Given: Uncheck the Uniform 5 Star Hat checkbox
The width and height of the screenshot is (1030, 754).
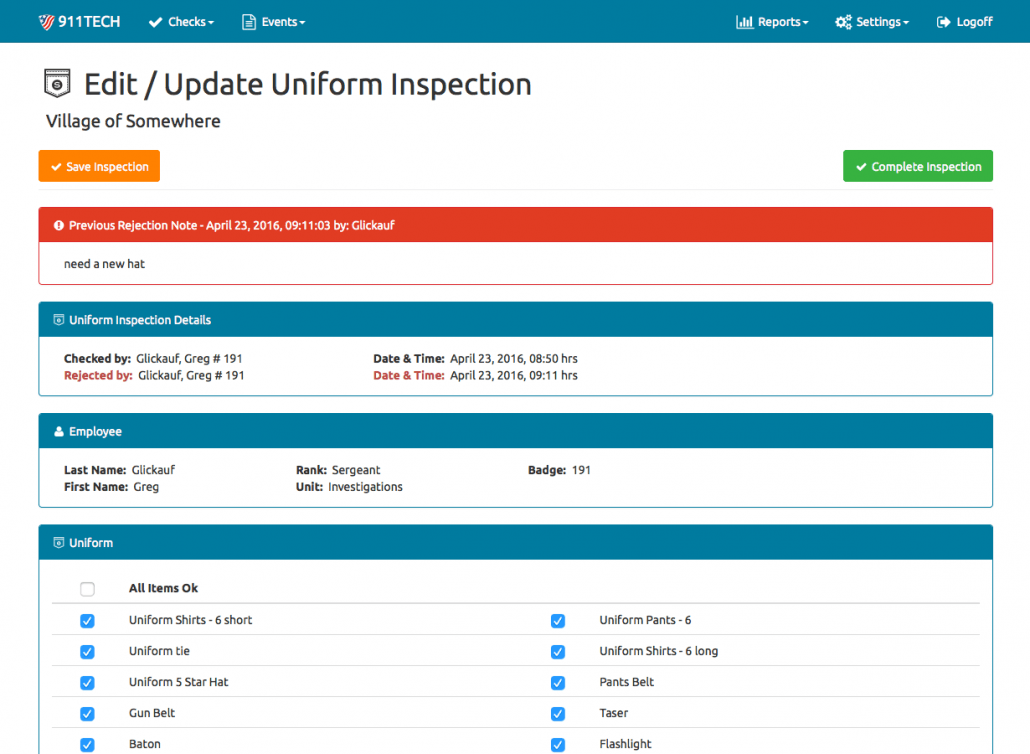Looking at the screenshot, I should point(87,682).
